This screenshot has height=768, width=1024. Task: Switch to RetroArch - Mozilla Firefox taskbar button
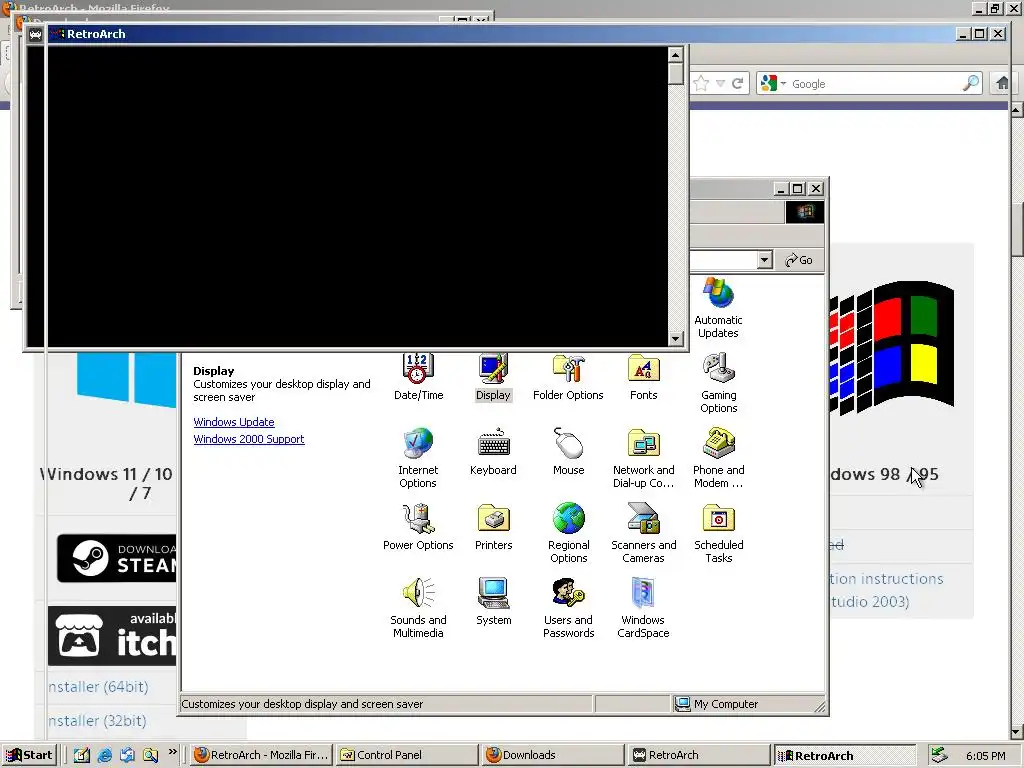(x=261, y=755)
